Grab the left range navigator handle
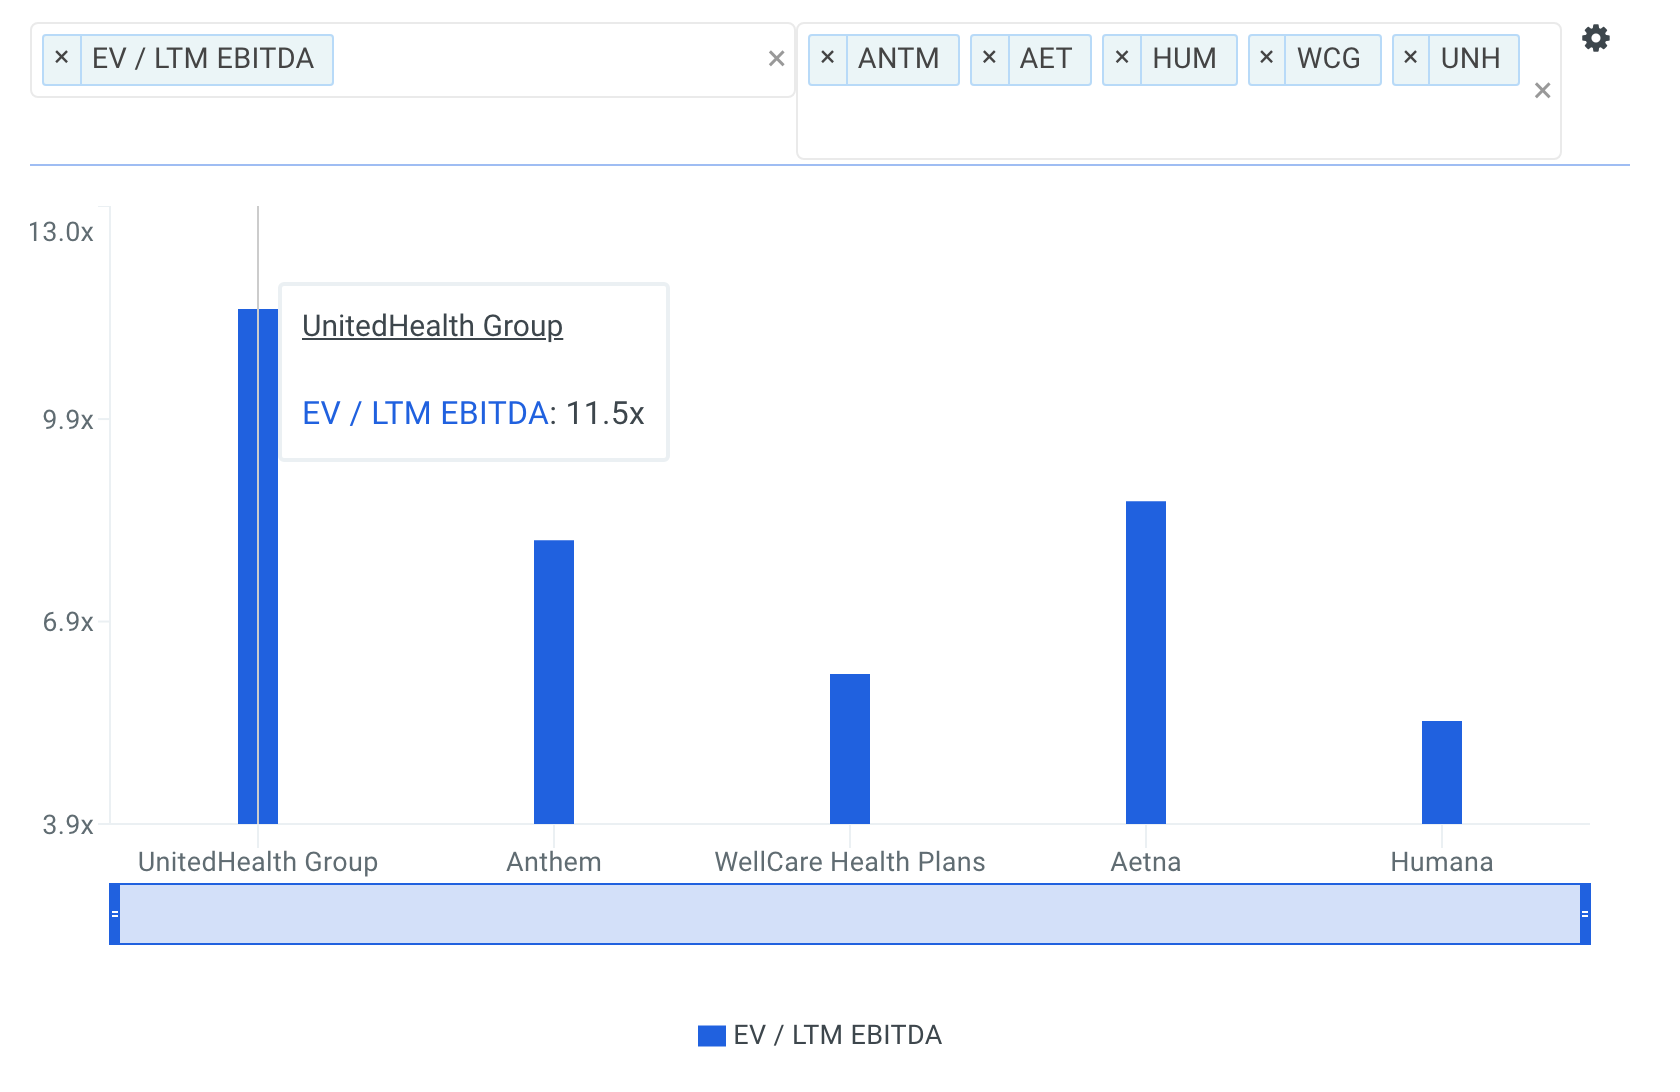Viewport: 1680px width, 1092px height. [x=115, y=914]
